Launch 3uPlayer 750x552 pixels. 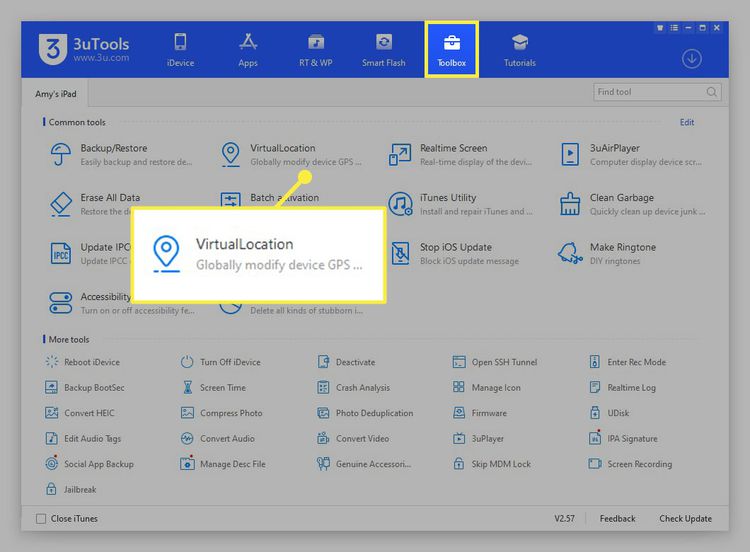point(478,438)
